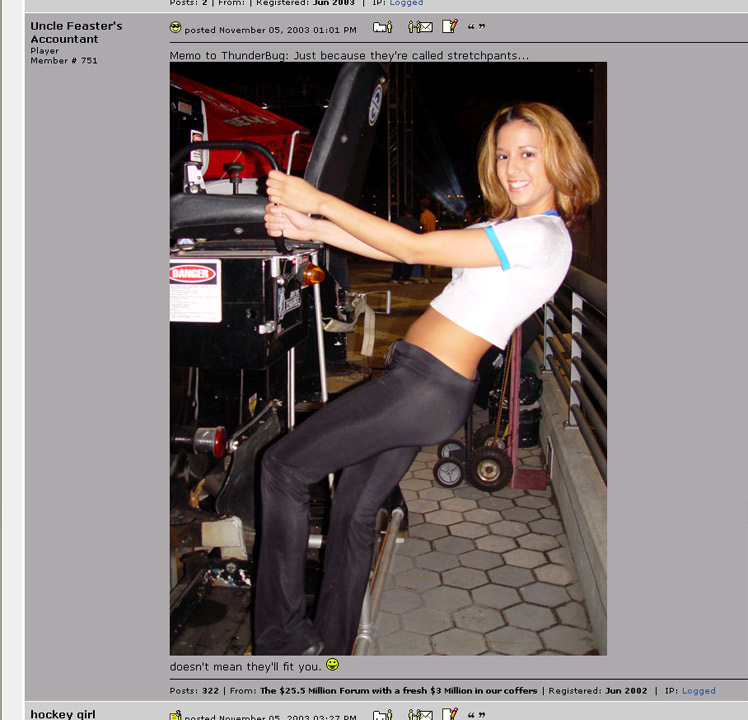Image resolution: width=748 pixels, height=720 pixels.
Task: Quote hockey girl's post
Action: coord(476,715)
